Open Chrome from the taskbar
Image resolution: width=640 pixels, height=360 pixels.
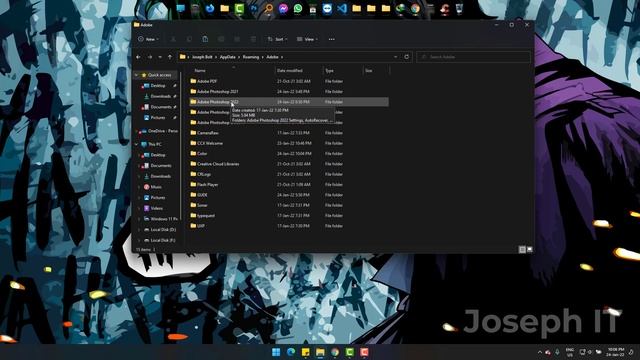click(x=335, y=352)
